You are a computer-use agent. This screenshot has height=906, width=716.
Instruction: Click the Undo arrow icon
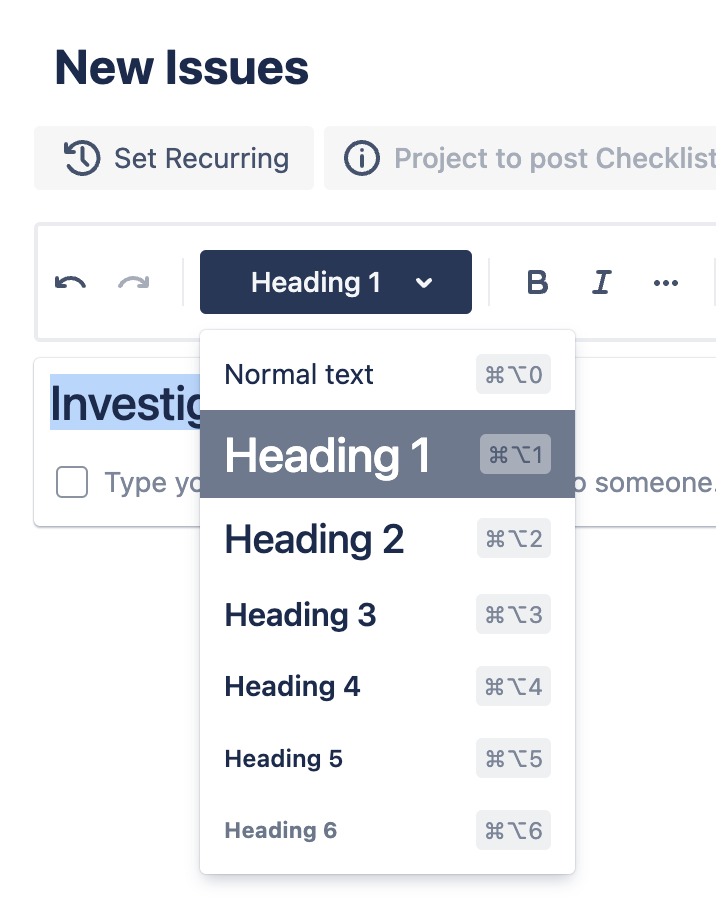coord(70,283)
